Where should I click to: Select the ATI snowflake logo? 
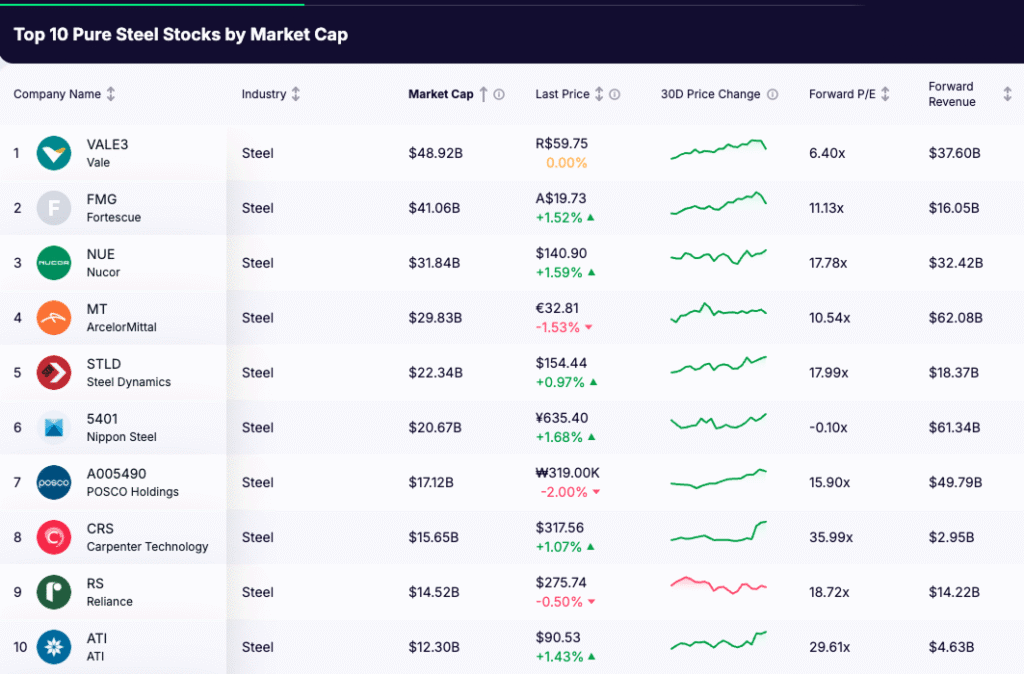pos(54,646)
